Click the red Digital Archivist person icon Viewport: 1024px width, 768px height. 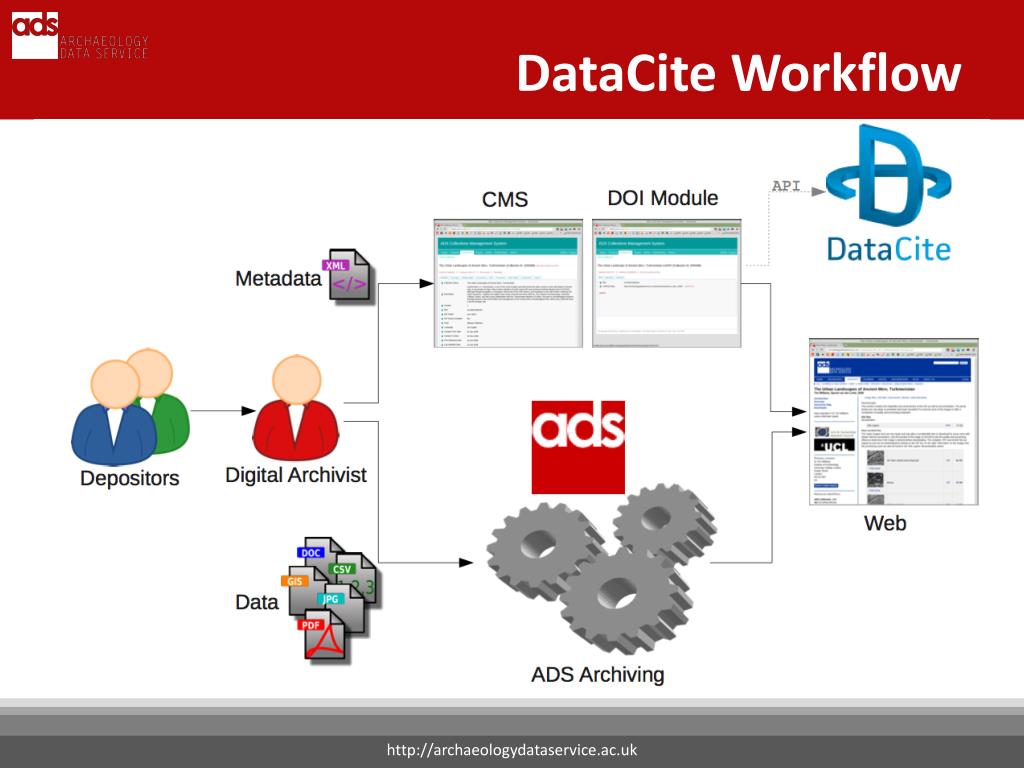pos(296,408)
